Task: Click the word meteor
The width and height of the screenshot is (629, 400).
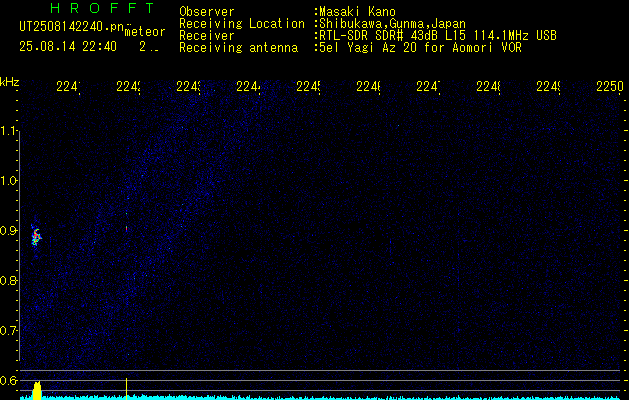Action: pyautogui.click(x=145, y=32)
